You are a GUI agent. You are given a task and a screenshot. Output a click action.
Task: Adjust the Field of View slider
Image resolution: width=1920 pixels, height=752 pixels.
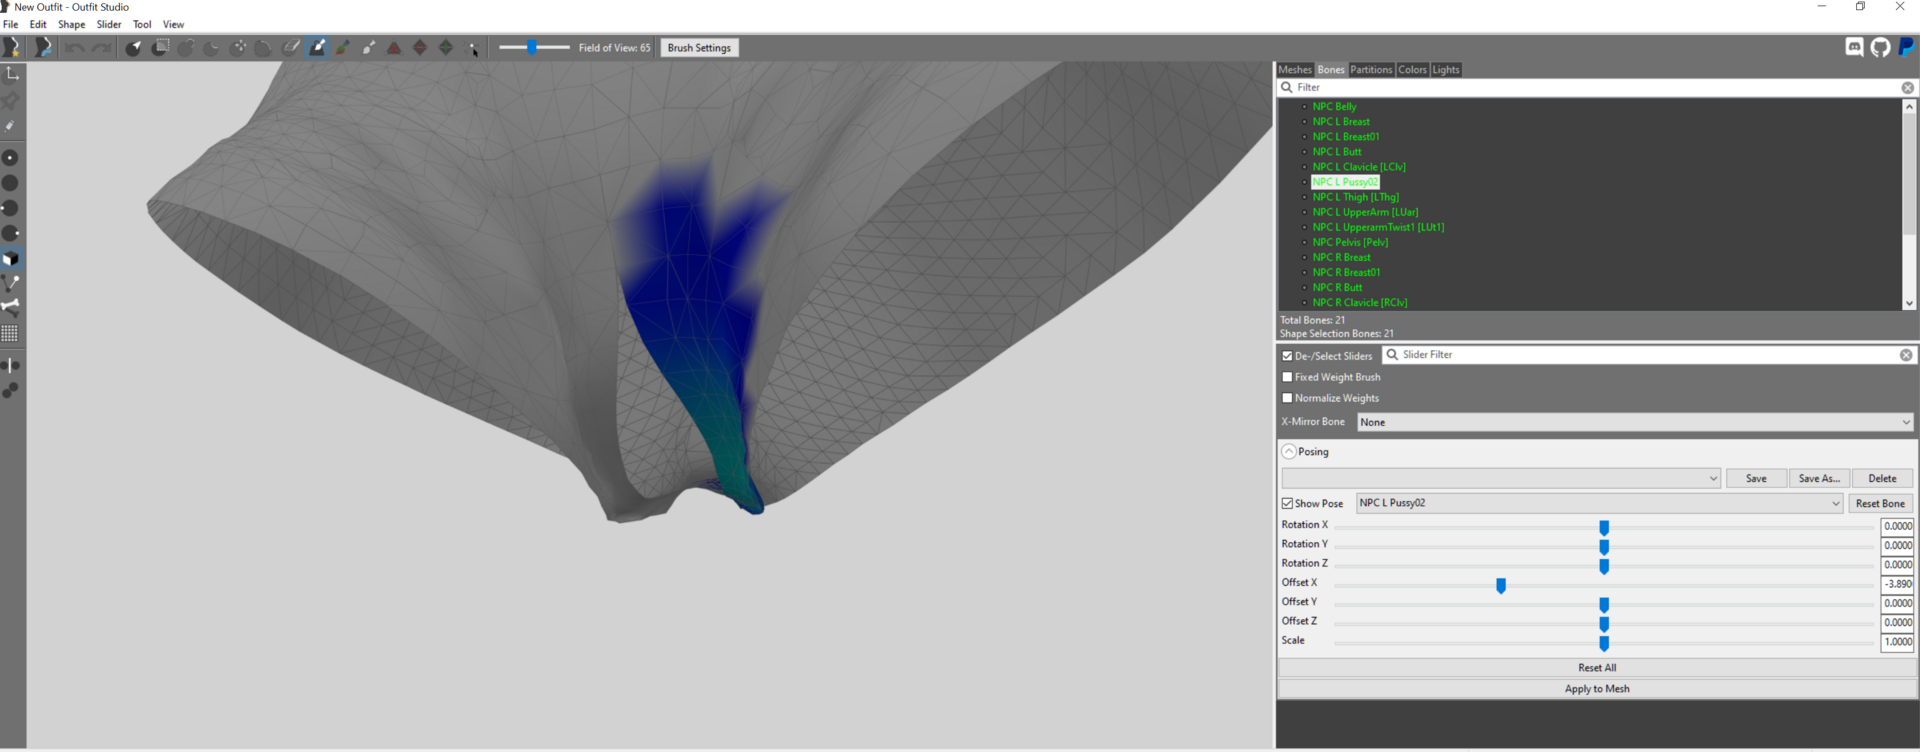click(x=533, y=47)
